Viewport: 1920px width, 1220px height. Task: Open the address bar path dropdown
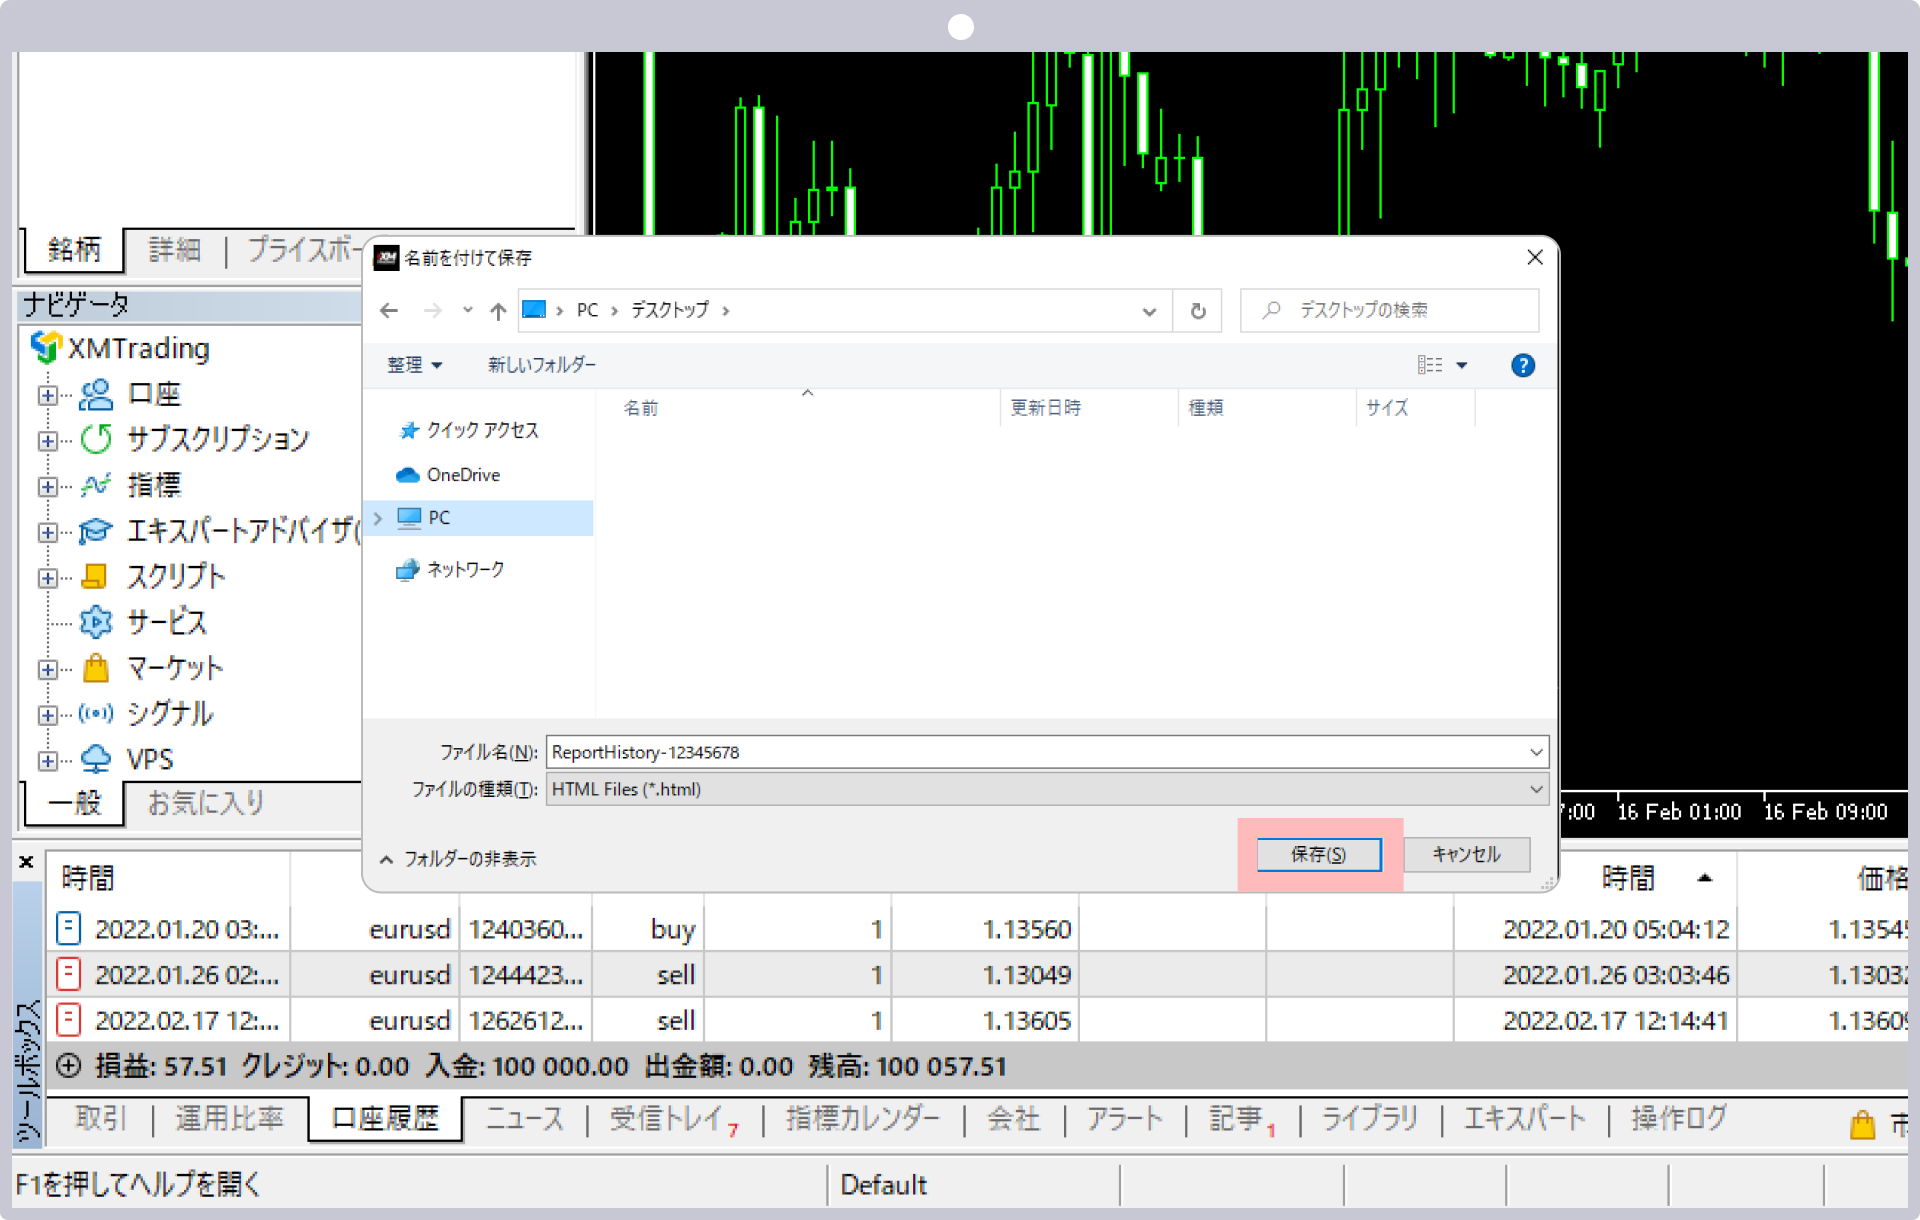[1149, 311]
